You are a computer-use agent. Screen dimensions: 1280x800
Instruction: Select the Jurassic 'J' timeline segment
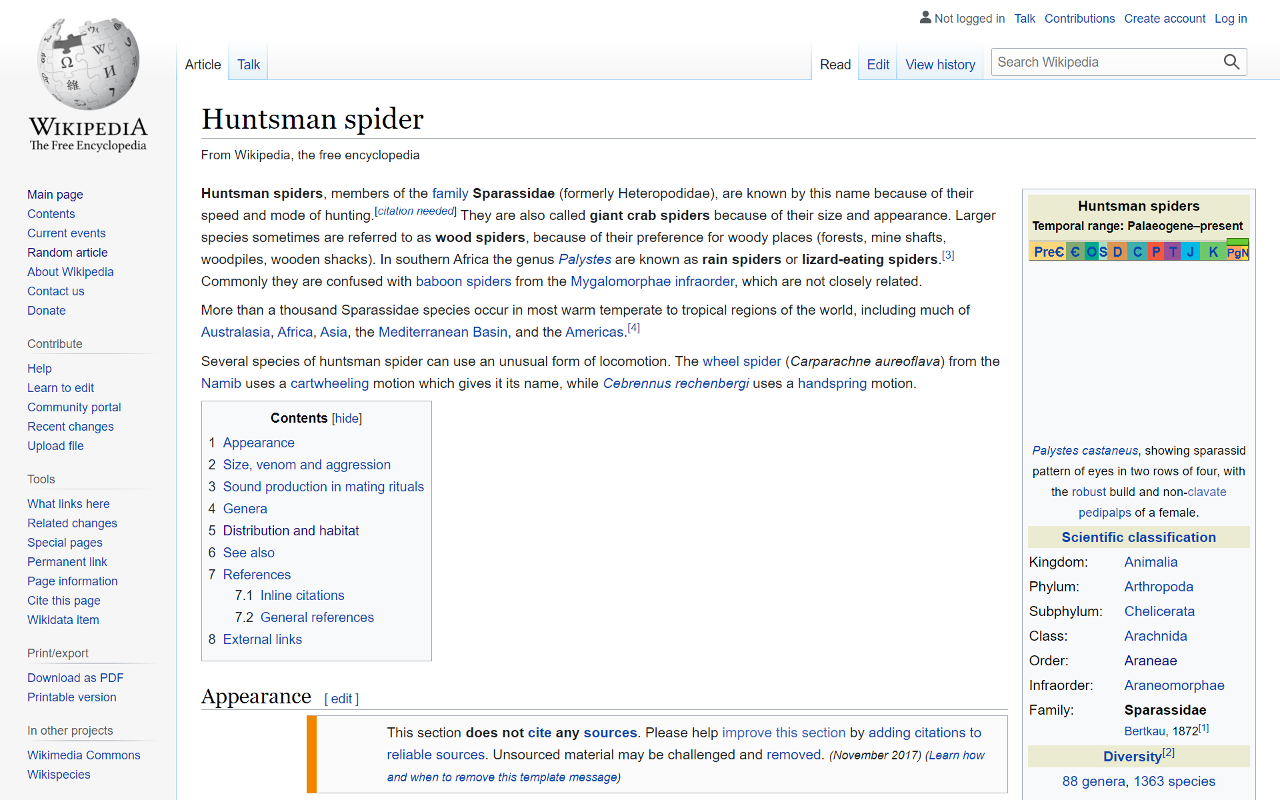tap(1190, 252)
